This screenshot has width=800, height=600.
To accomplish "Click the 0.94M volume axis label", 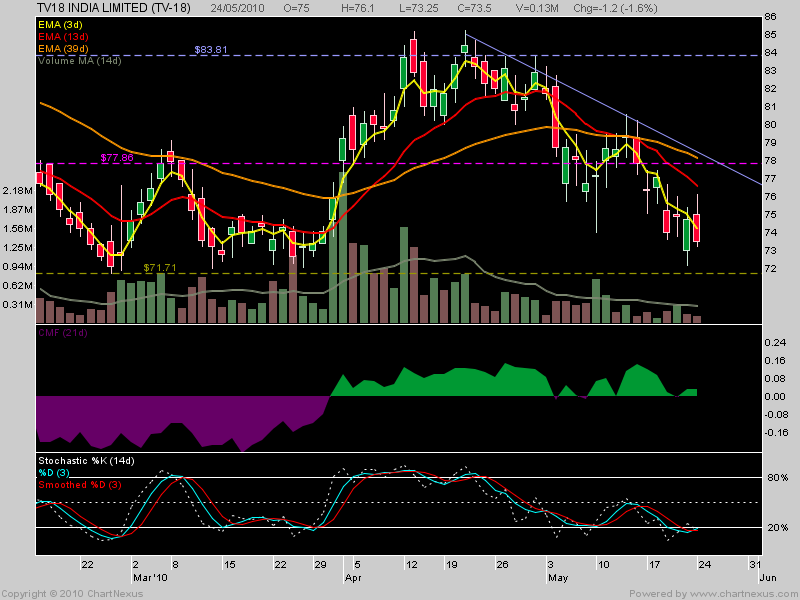I will click(17, 266).
